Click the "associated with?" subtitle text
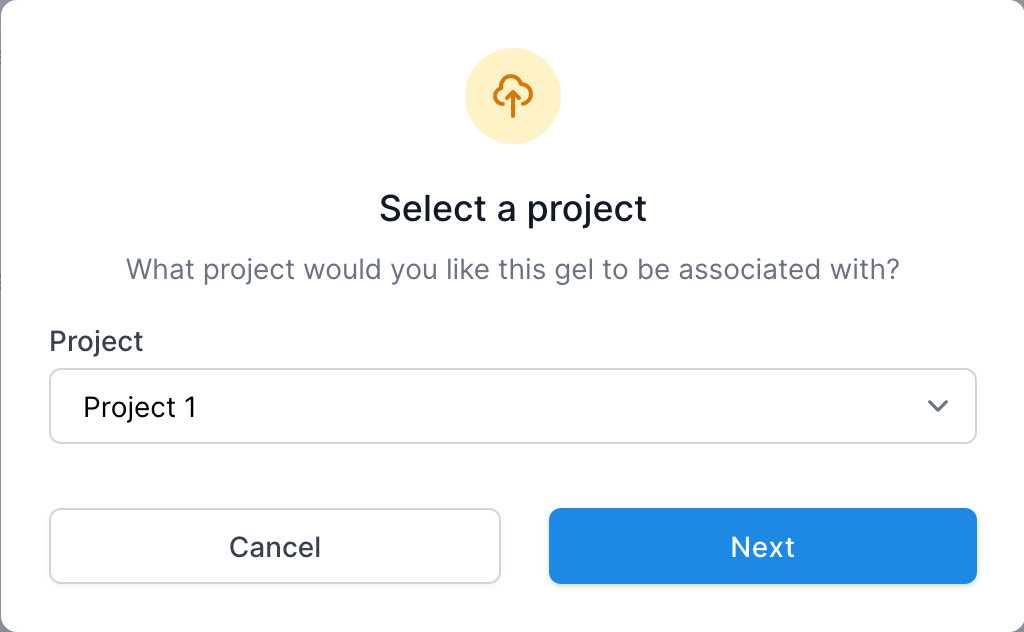1024x632 pixels. pos(789,269)
